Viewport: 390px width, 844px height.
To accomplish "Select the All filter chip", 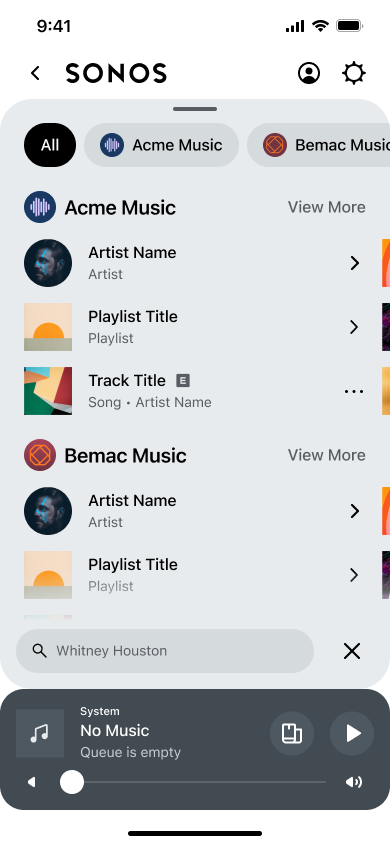I will tap(50, 145).
